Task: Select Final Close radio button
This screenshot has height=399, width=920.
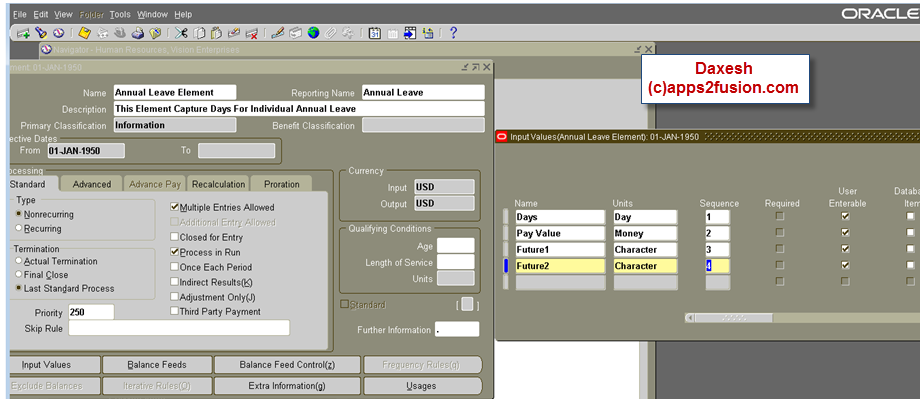Action: [19, 274]
